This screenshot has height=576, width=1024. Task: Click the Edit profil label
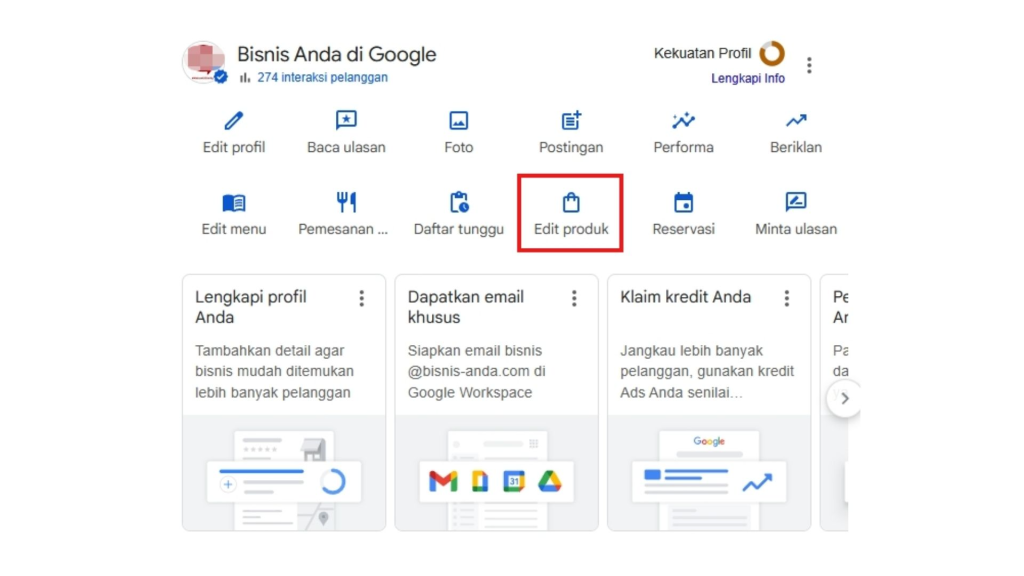234,148
